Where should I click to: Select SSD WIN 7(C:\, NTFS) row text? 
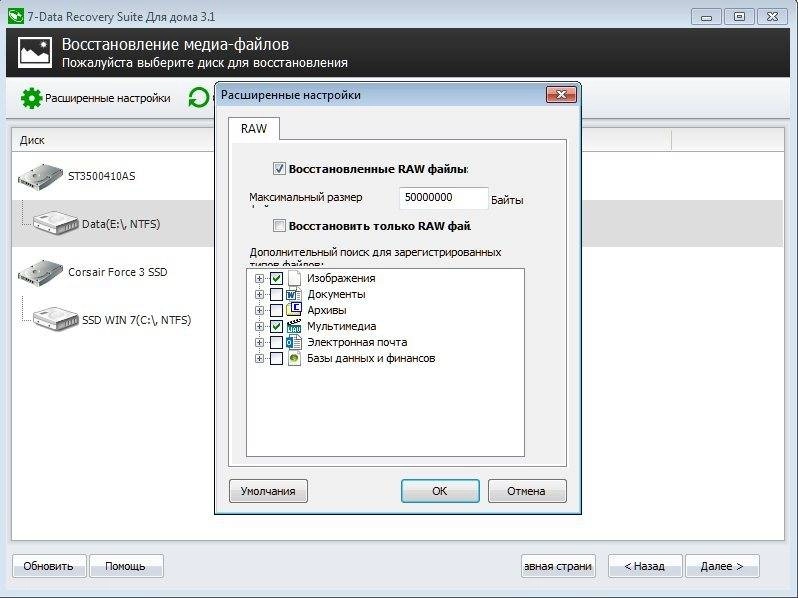(x=136, y=320)
